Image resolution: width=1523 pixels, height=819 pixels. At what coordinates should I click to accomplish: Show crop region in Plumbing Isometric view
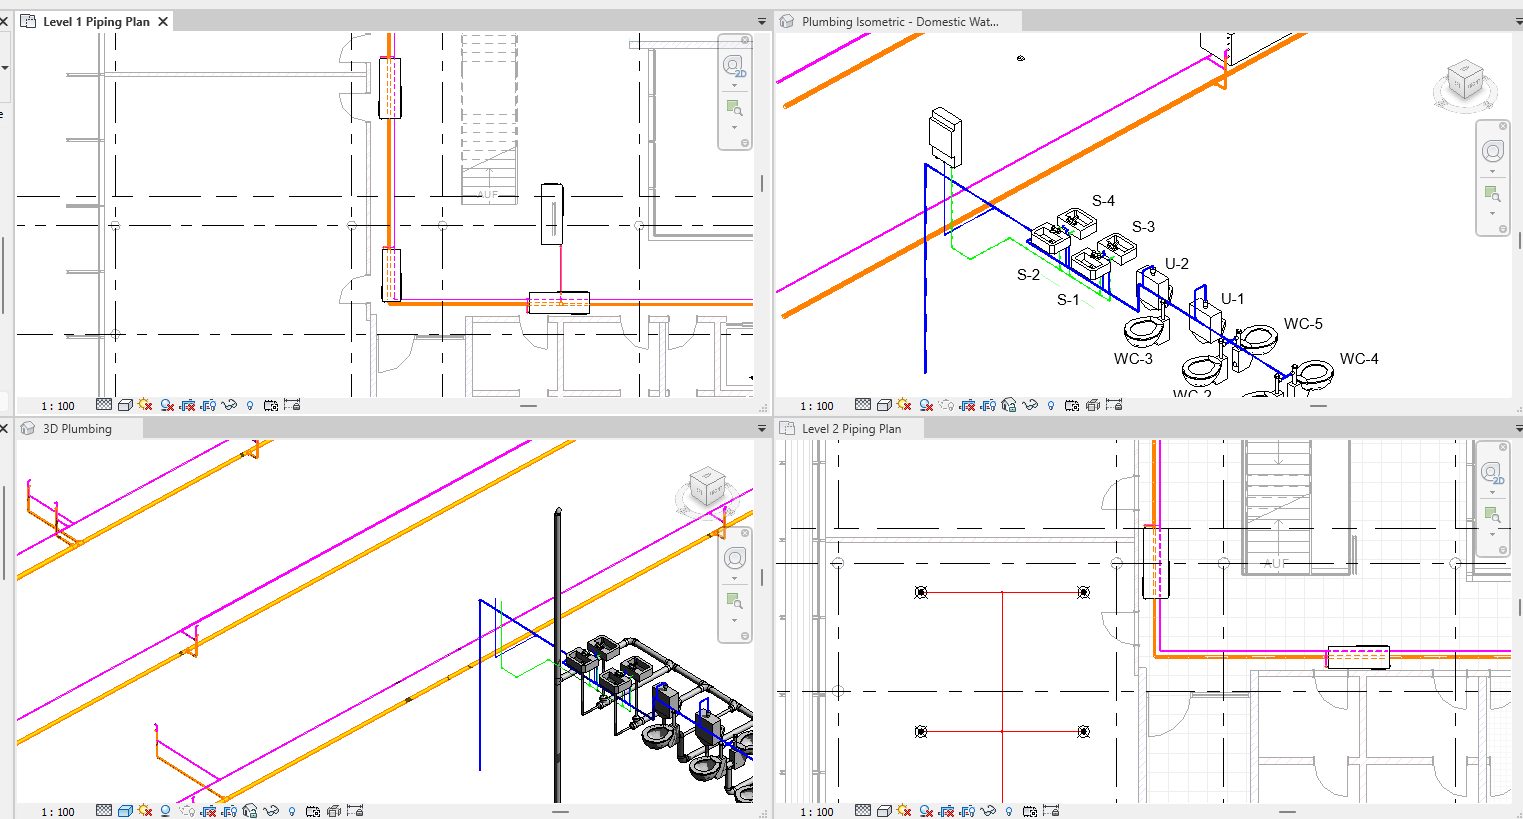pyautogui.click(x=988, y=405)
